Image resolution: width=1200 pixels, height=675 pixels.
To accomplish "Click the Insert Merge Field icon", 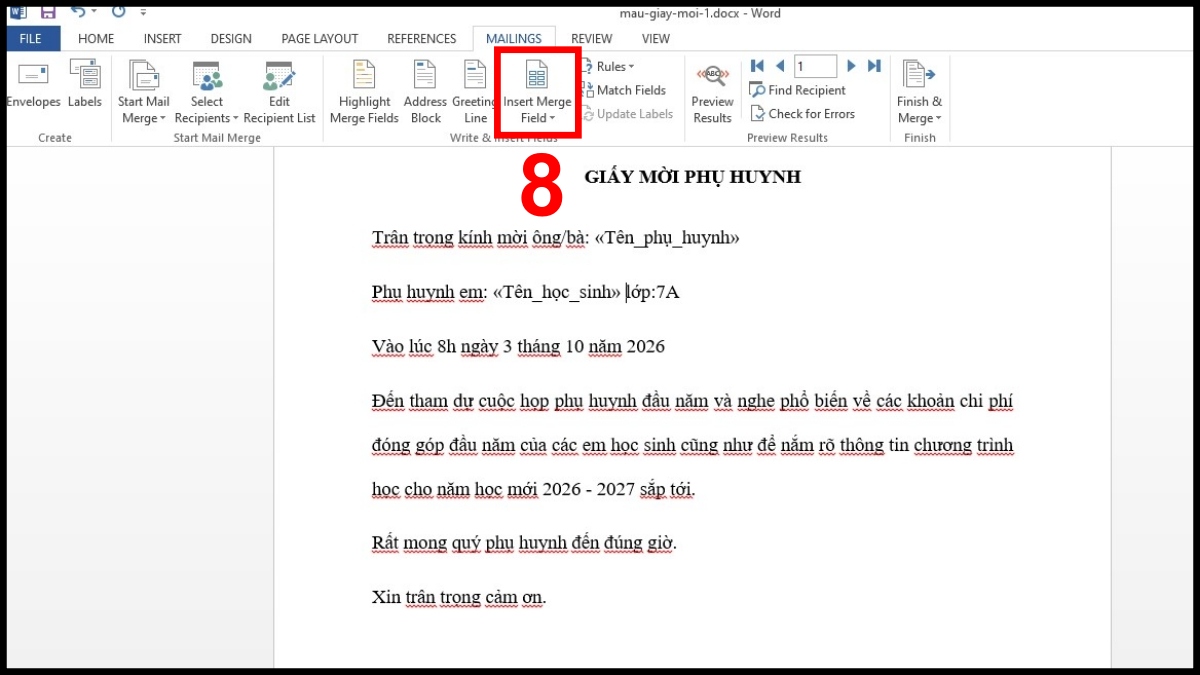I will (x=537, y=76).
